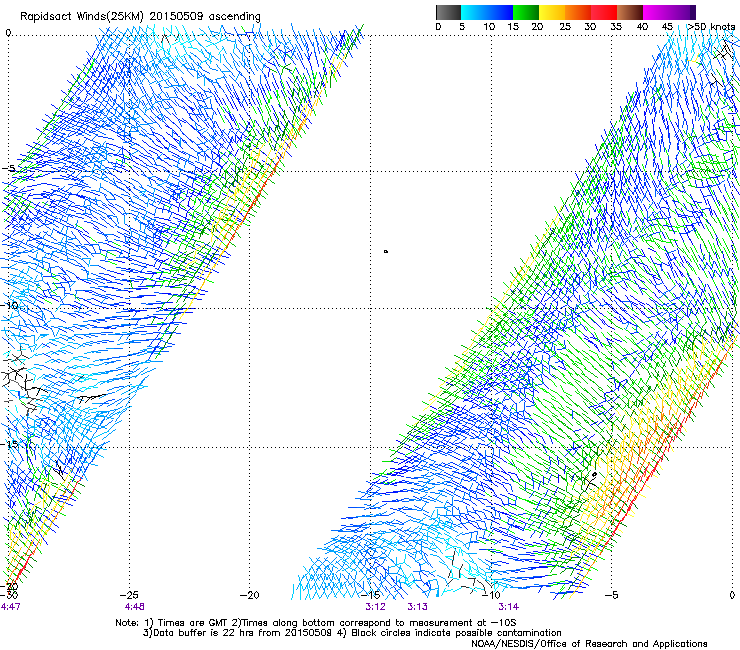The height and width of the screenshot is (650, 740).
Task: Click the '25' label under the color bar
Action: coord(564,26)
